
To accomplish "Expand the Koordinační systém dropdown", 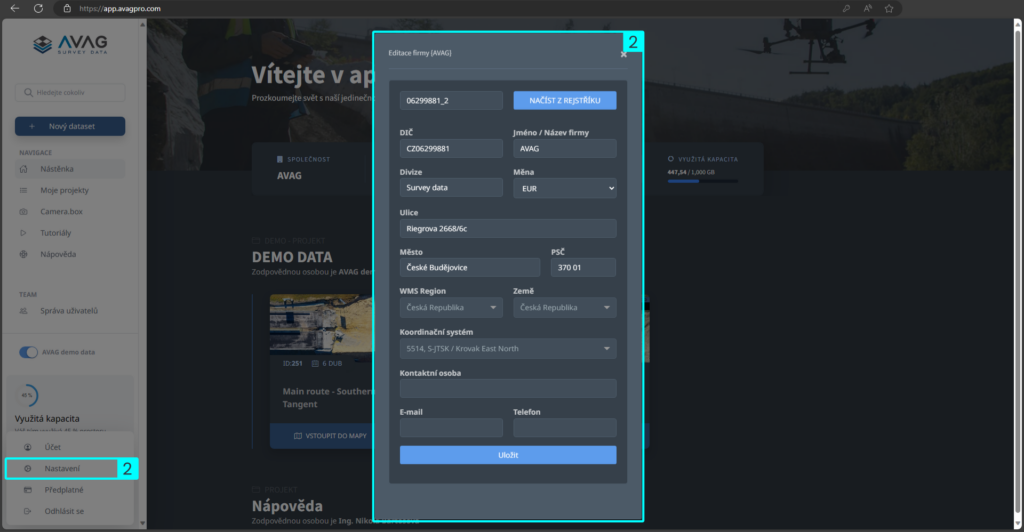I will pos(508,349).
